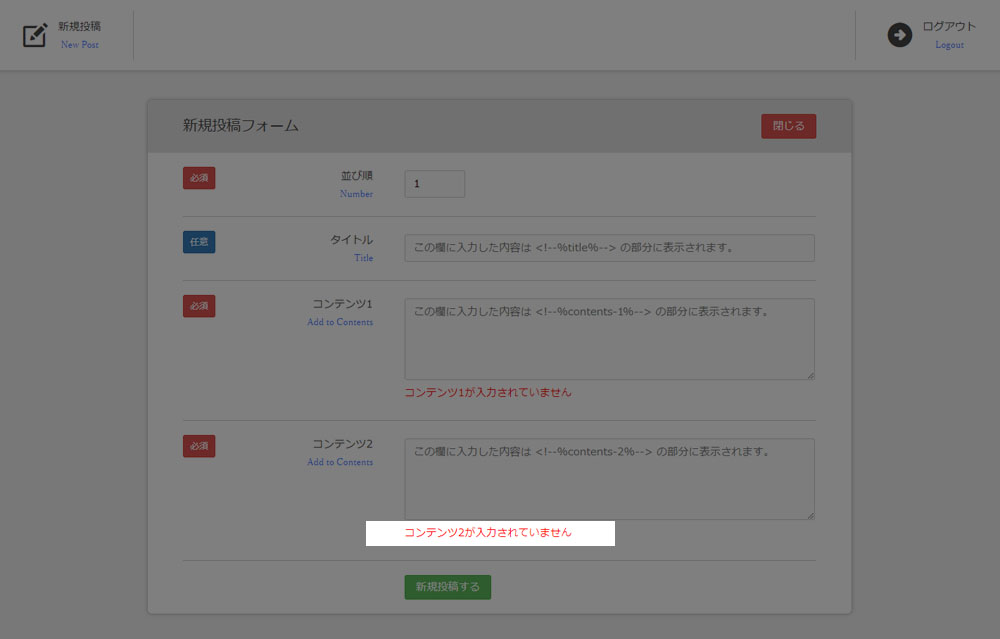Click the コンテンツ1 Add to Contents label

pyautogui.click(x=340, y=312)
